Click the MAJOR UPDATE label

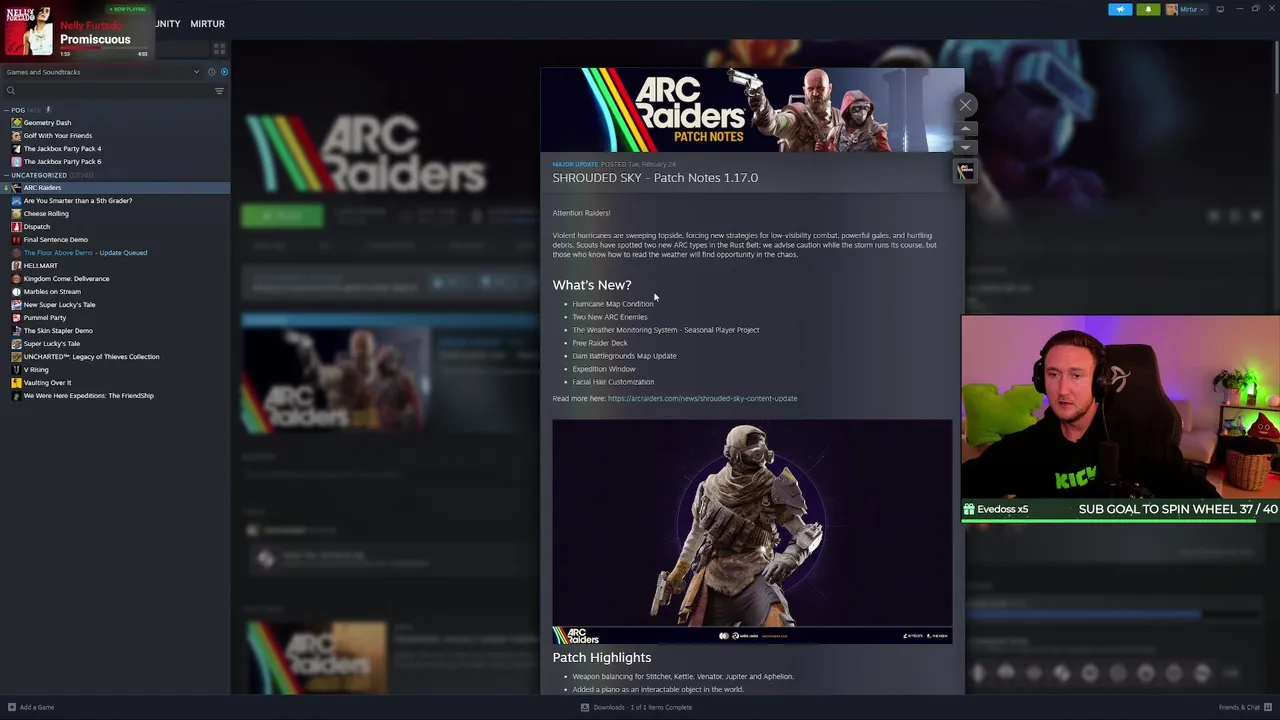[575, 164]
